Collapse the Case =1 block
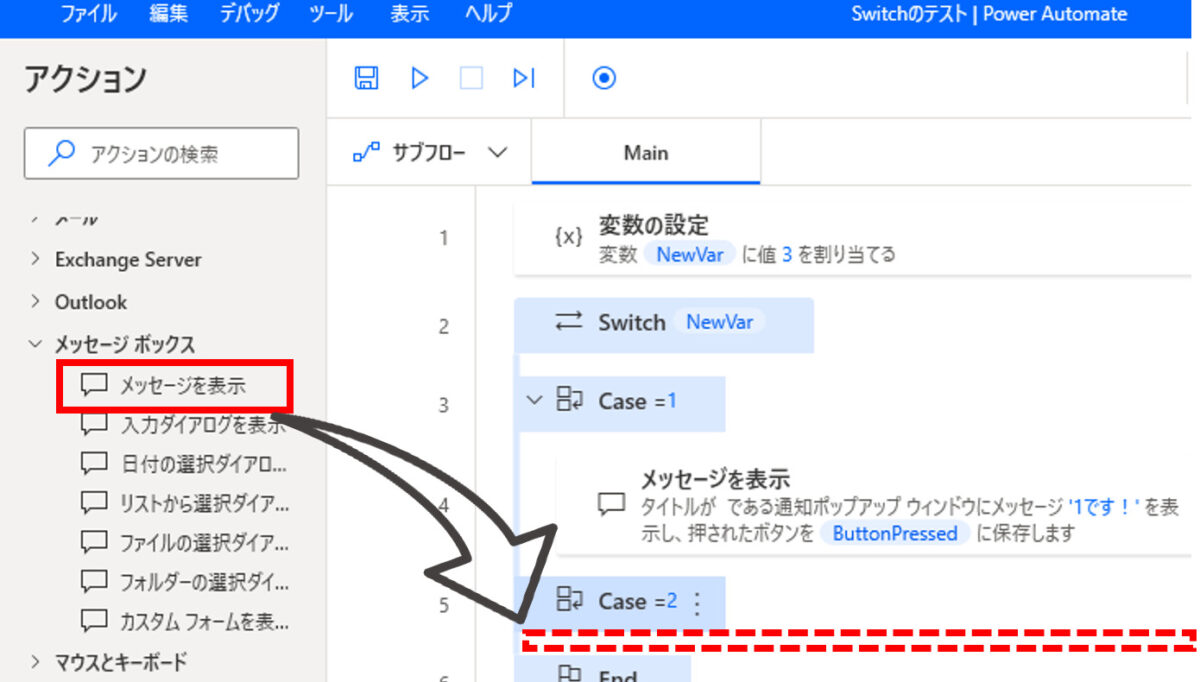Image resolution: width=1200 pixels, height=682 pixels. pos(533,401)
